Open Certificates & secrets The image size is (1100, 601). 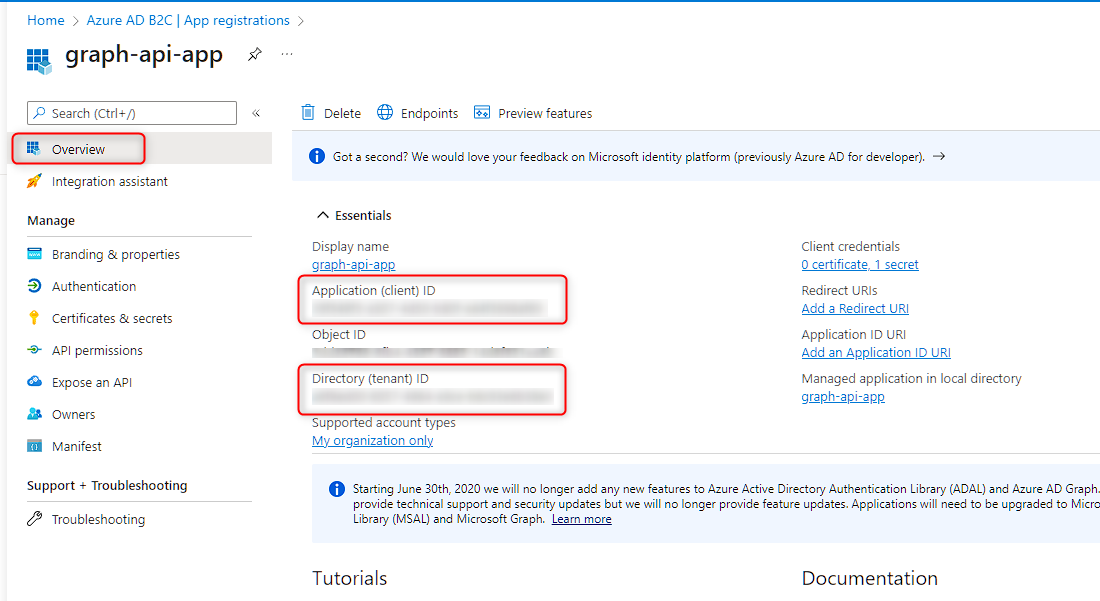[x=112, y=318]
